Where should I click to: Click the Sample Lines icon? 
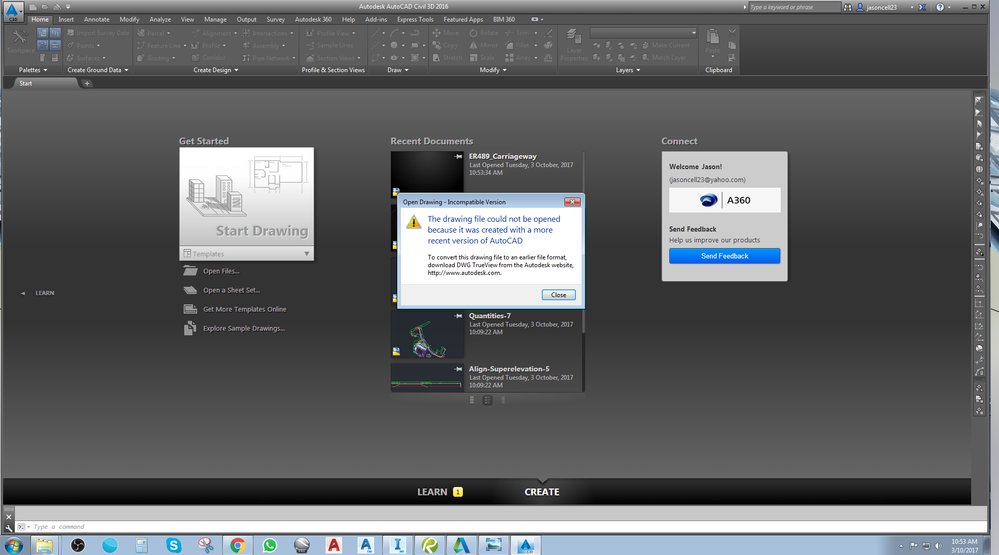(x=310, y=45)
